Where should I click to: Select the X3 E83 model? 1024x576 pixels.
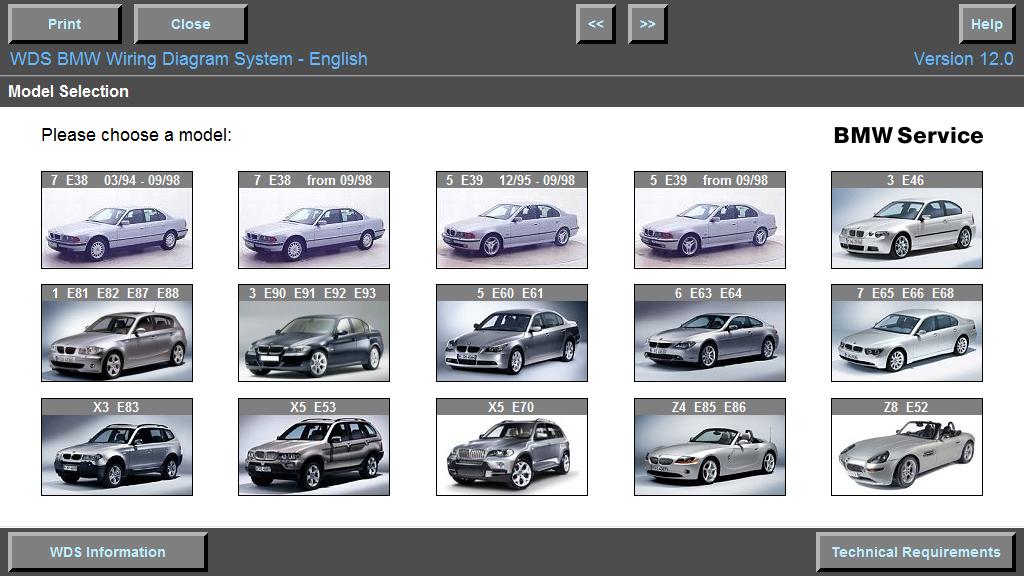click(x=117, y=447)
